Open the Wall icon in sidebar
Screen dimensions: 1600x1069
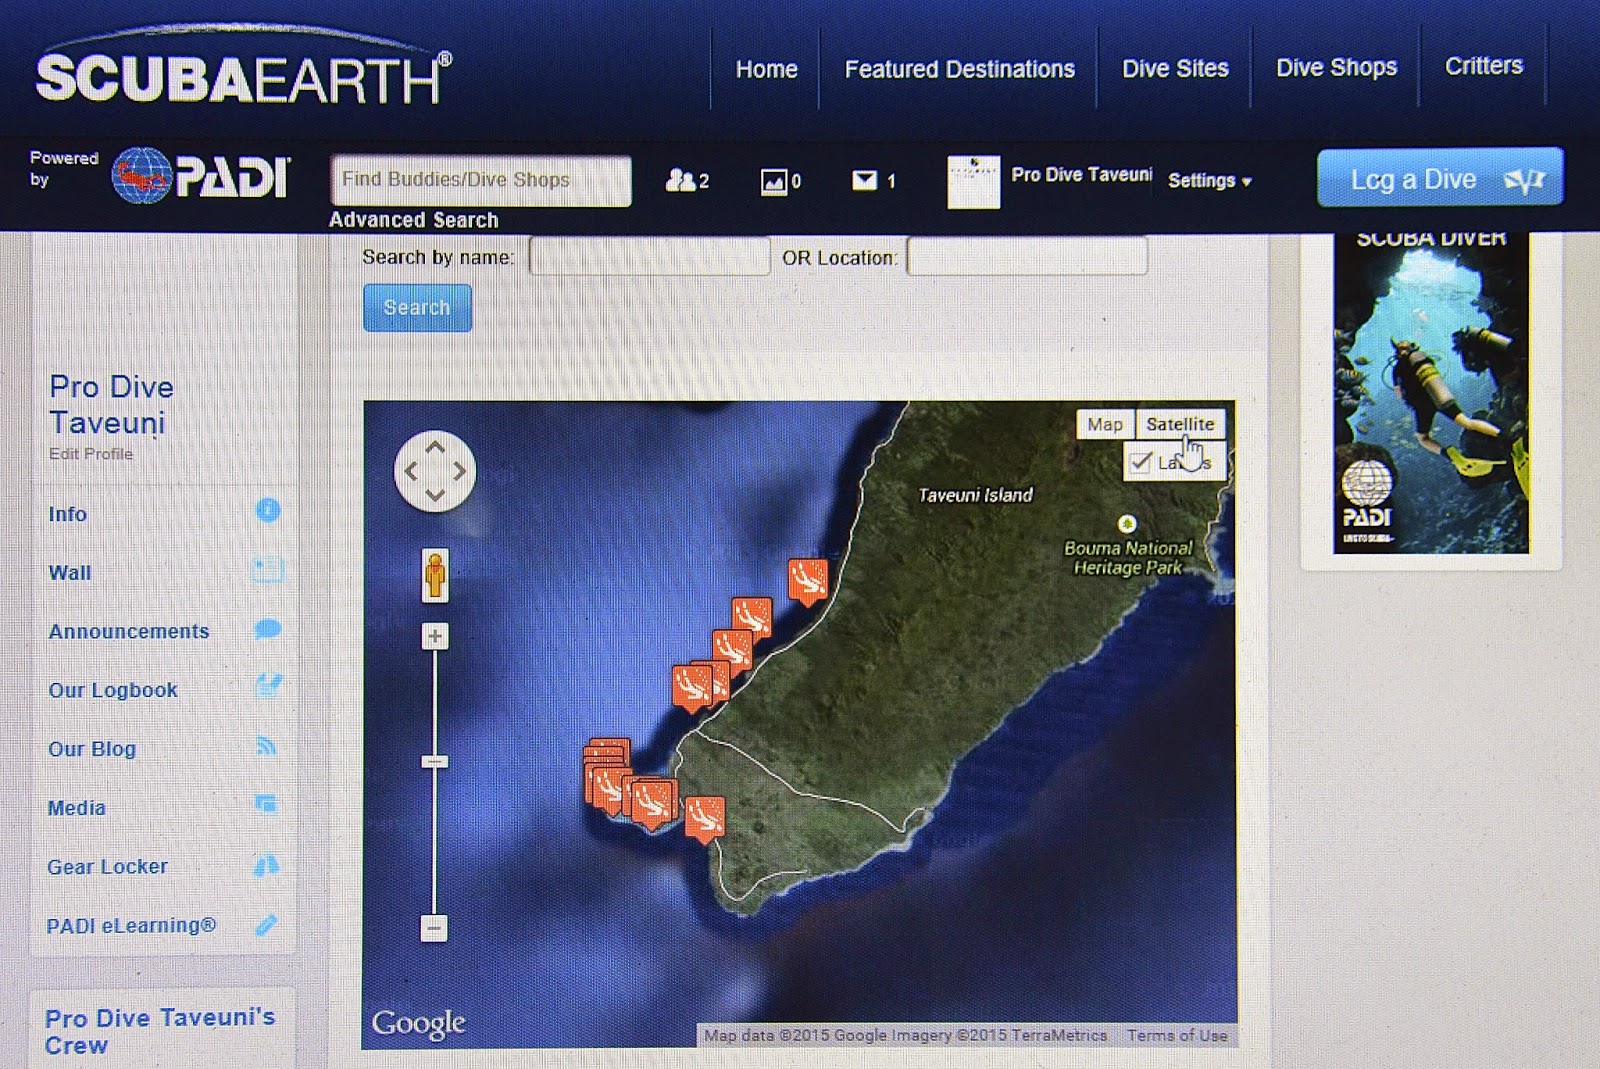coord(268,570)
